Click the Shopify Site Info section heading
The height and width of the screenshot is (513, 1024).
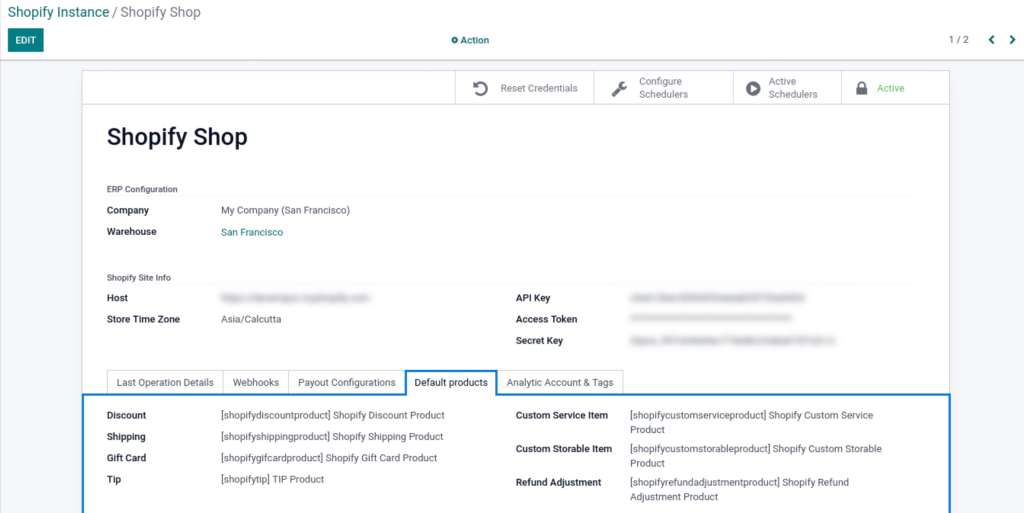pos(139,277)
